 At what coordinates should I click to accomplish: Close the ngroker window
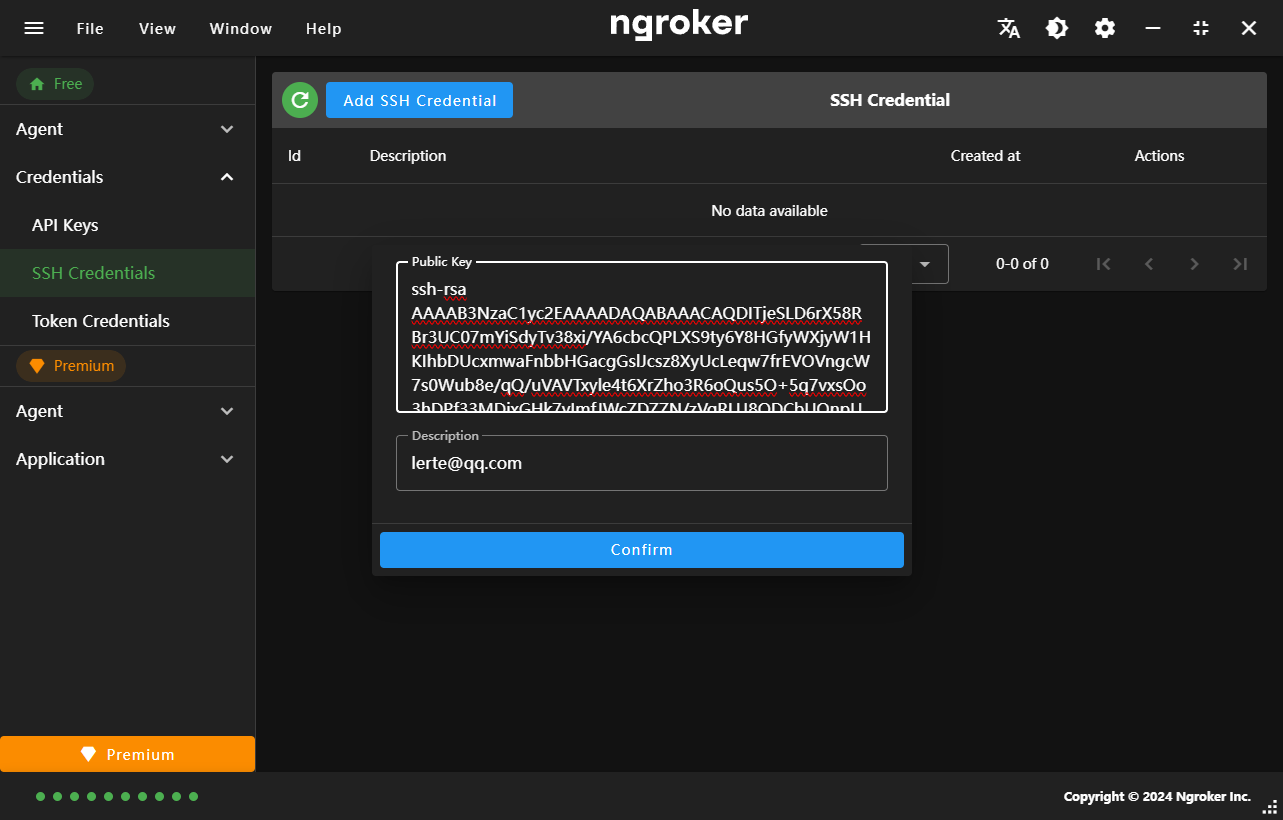tap(1249, 28)
